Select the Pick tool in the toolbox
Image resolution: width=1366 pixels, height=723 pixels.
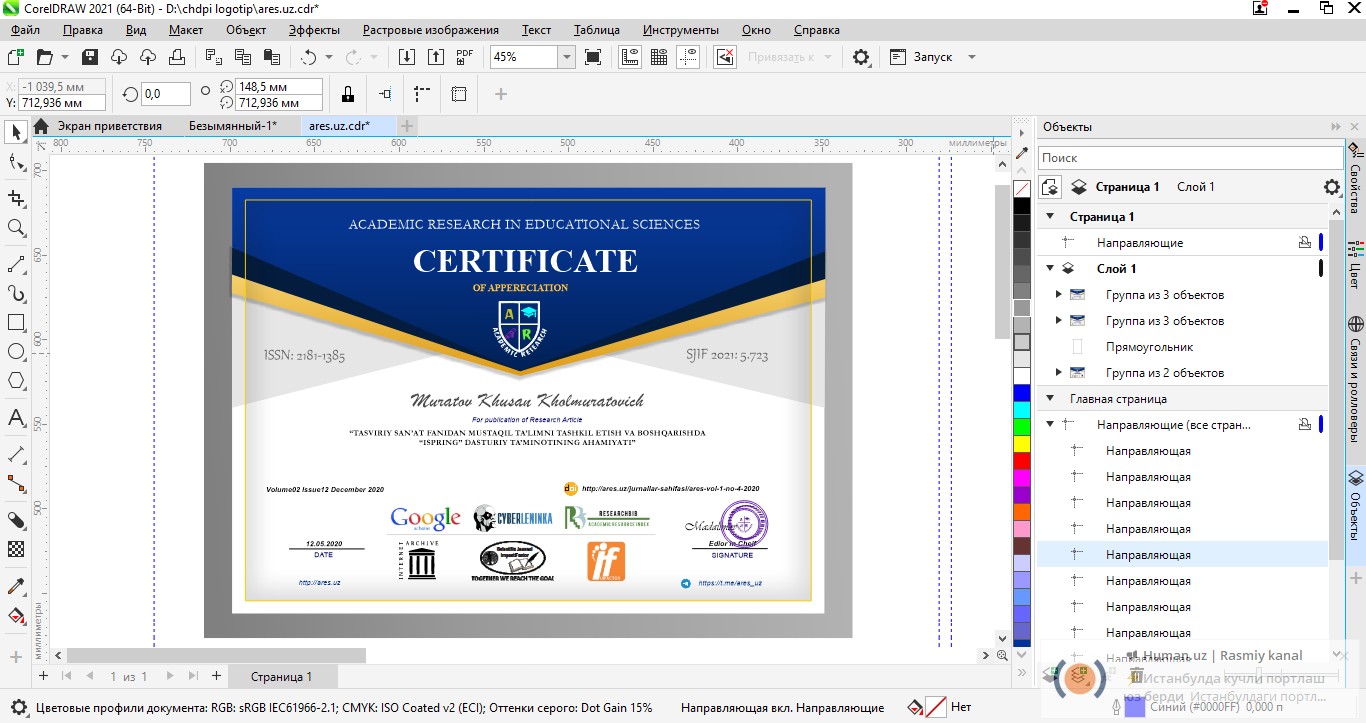click(x=16, y=132)
